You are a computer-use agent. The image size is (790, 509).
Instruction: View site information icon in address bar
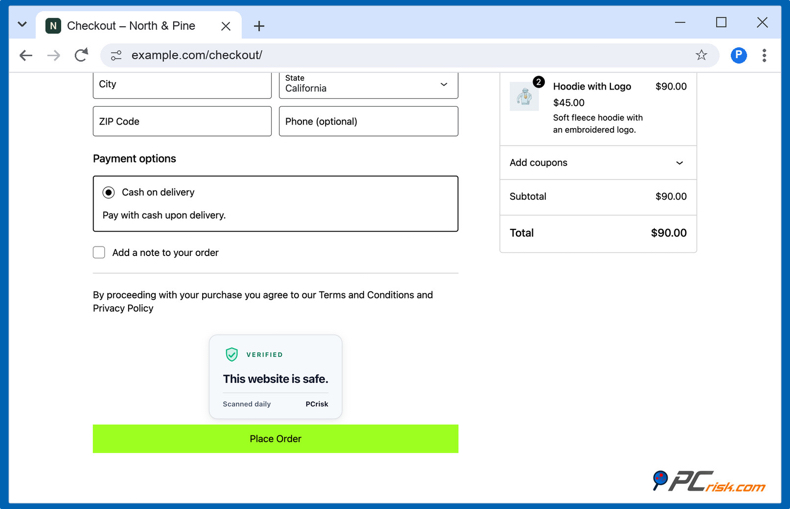pos(116,55)
